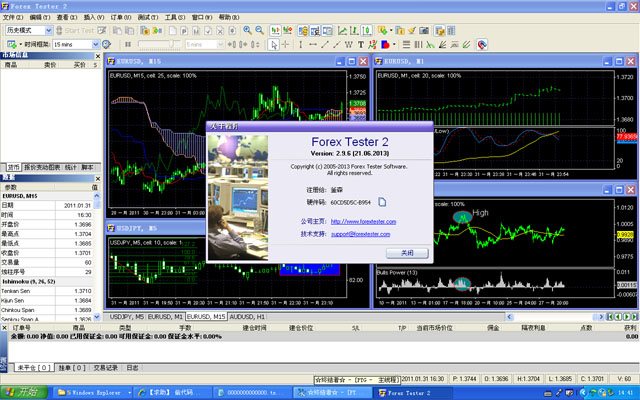Select the horizontal line drawing tool
This screenshot has width=640, height=400.
313,44
